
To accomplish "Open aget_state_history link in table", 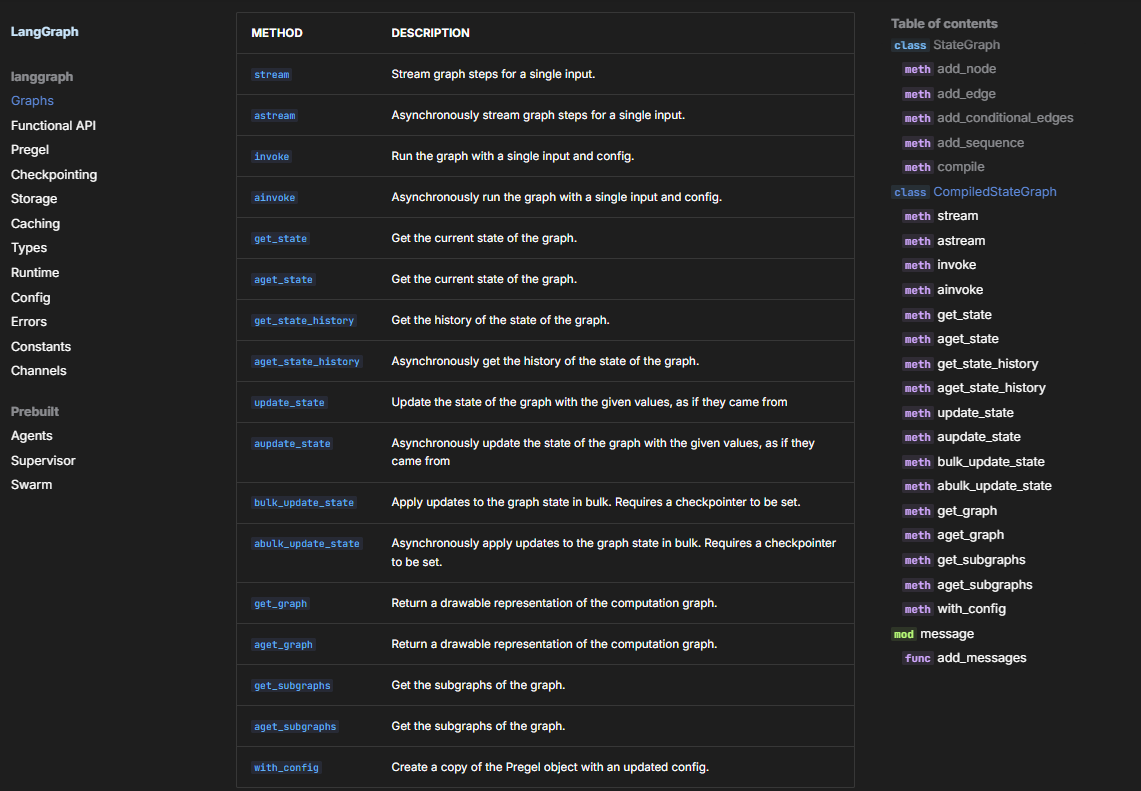I will (x=306, y=362).
